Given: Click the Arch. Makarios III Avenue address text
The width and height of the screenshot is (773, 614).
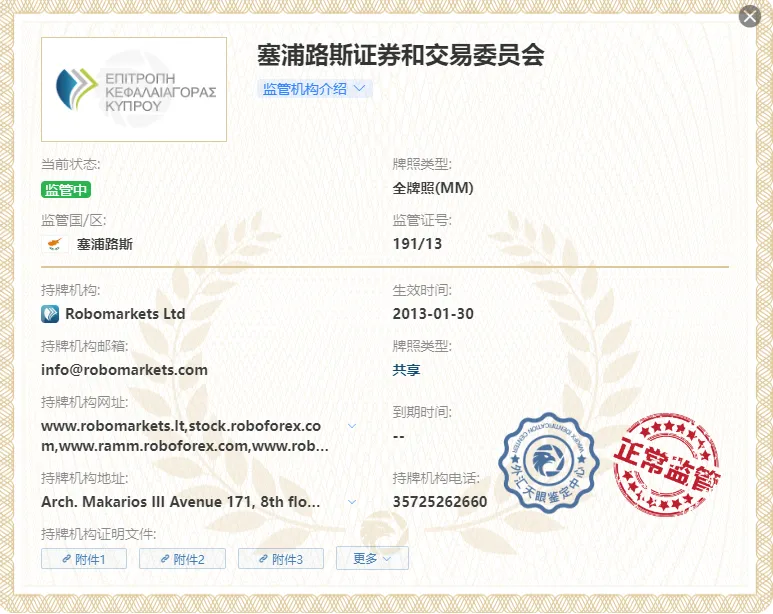Looking at the screenshot, I should coord(180,502).
